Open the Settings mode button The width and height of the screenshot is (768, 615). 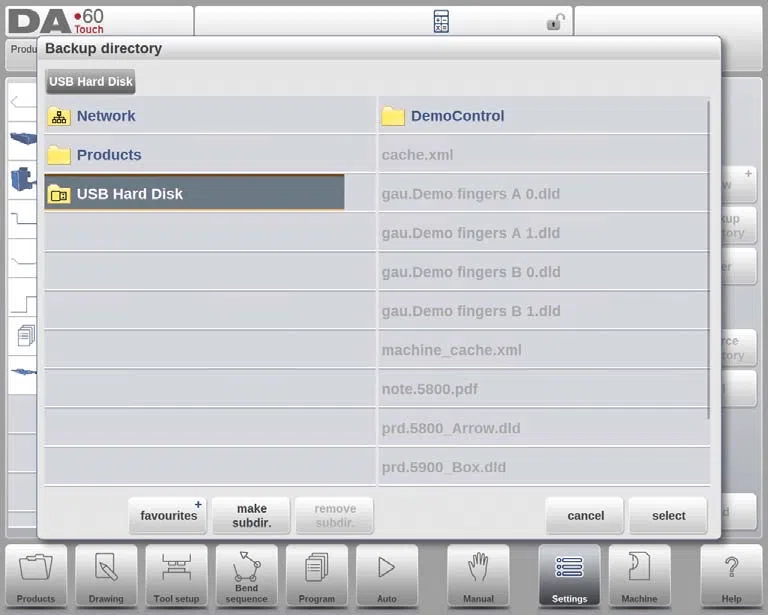tap(569, 576)
